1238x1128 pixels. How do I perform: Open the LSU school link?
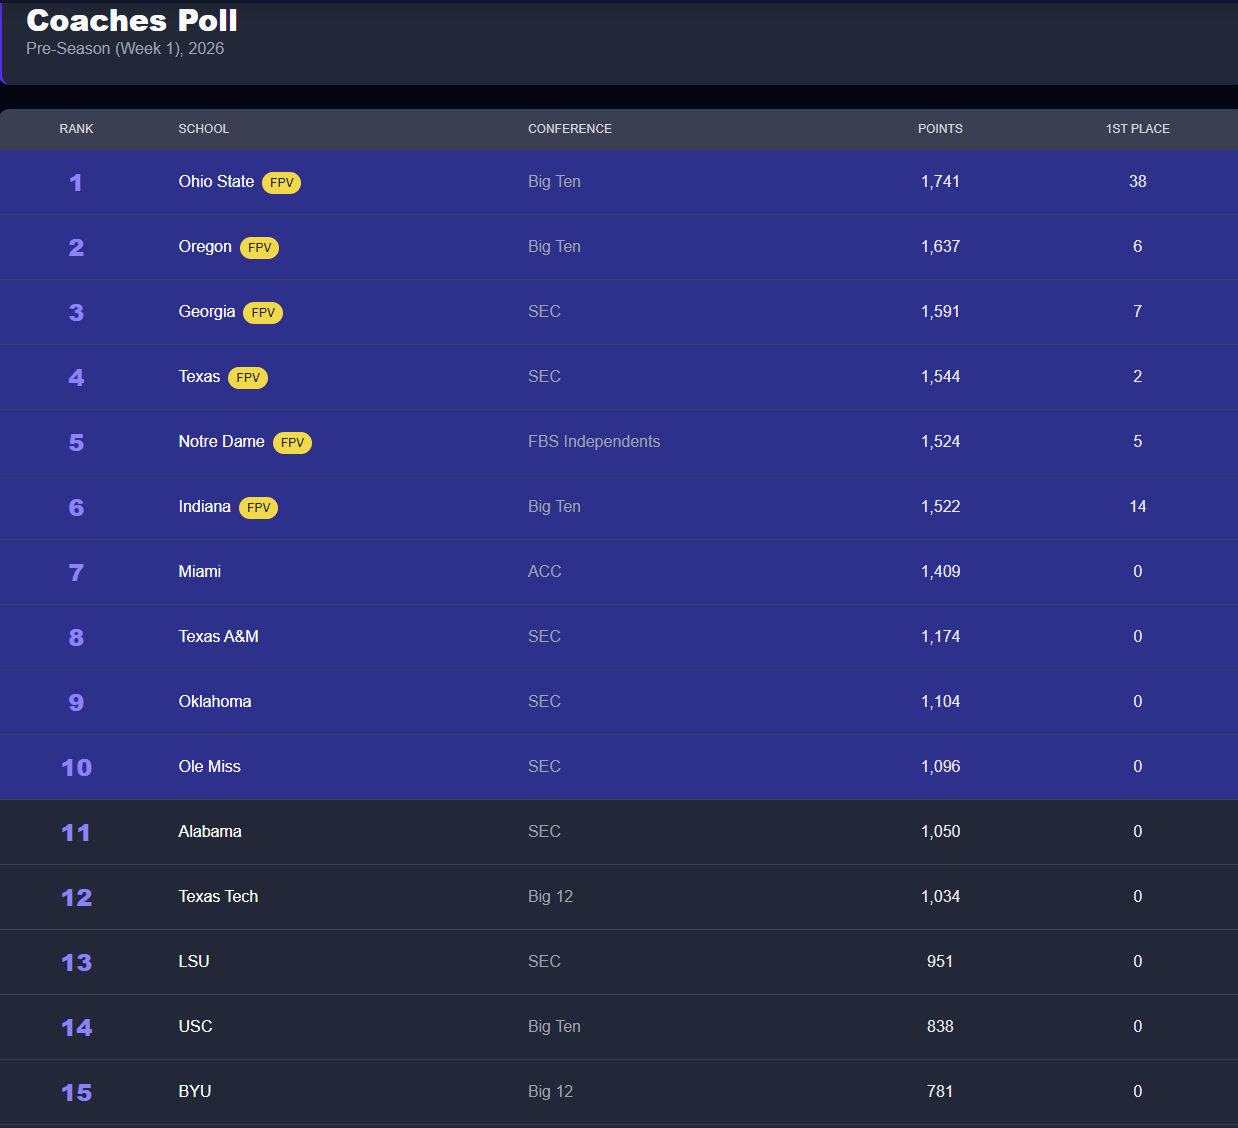(x=194, y=961)
